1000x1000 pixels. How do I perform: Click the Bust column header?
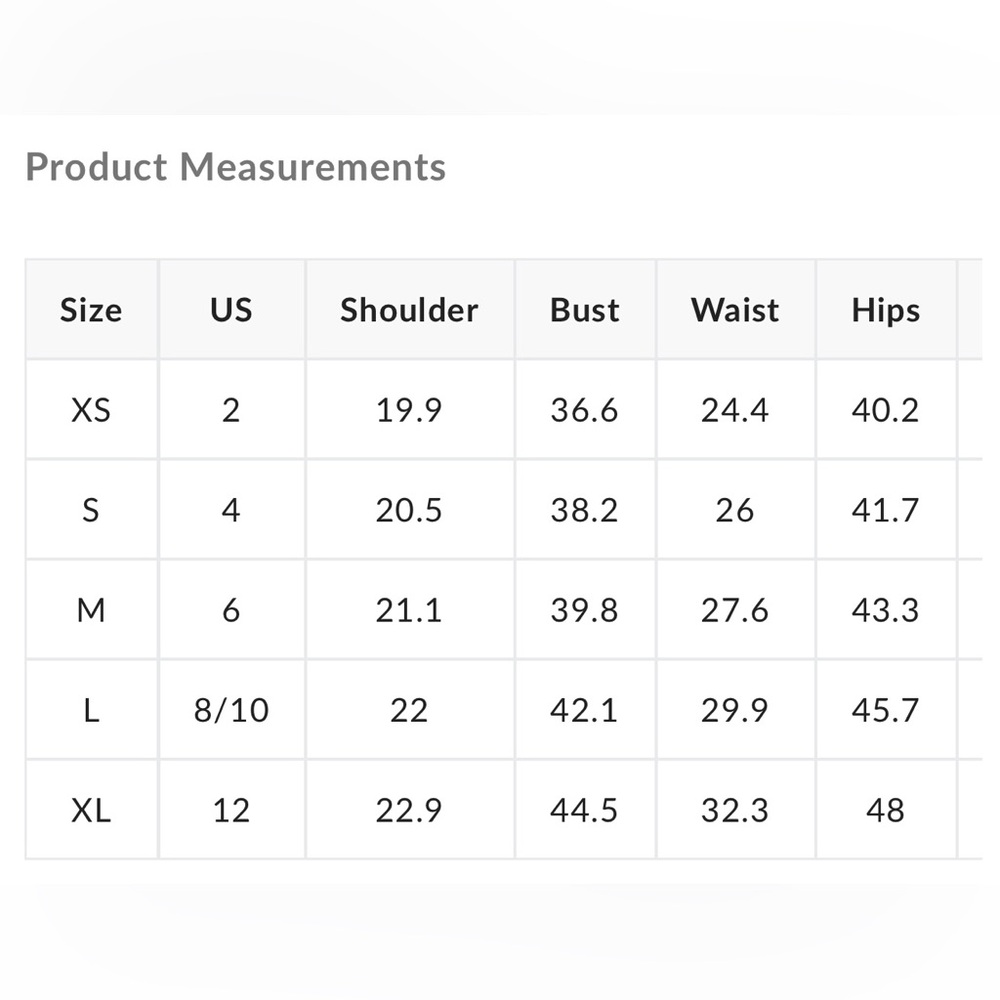[x=585, y=310]
